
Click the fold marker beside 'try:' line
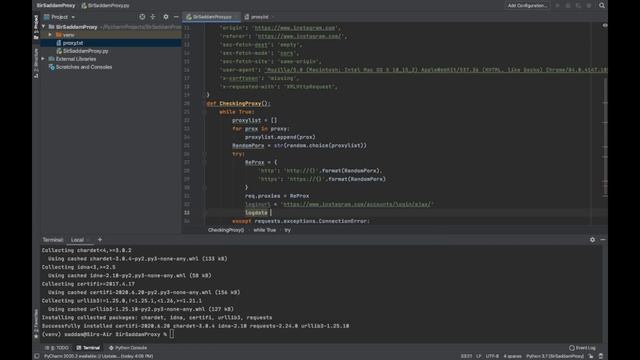click(x=204, y=154)
